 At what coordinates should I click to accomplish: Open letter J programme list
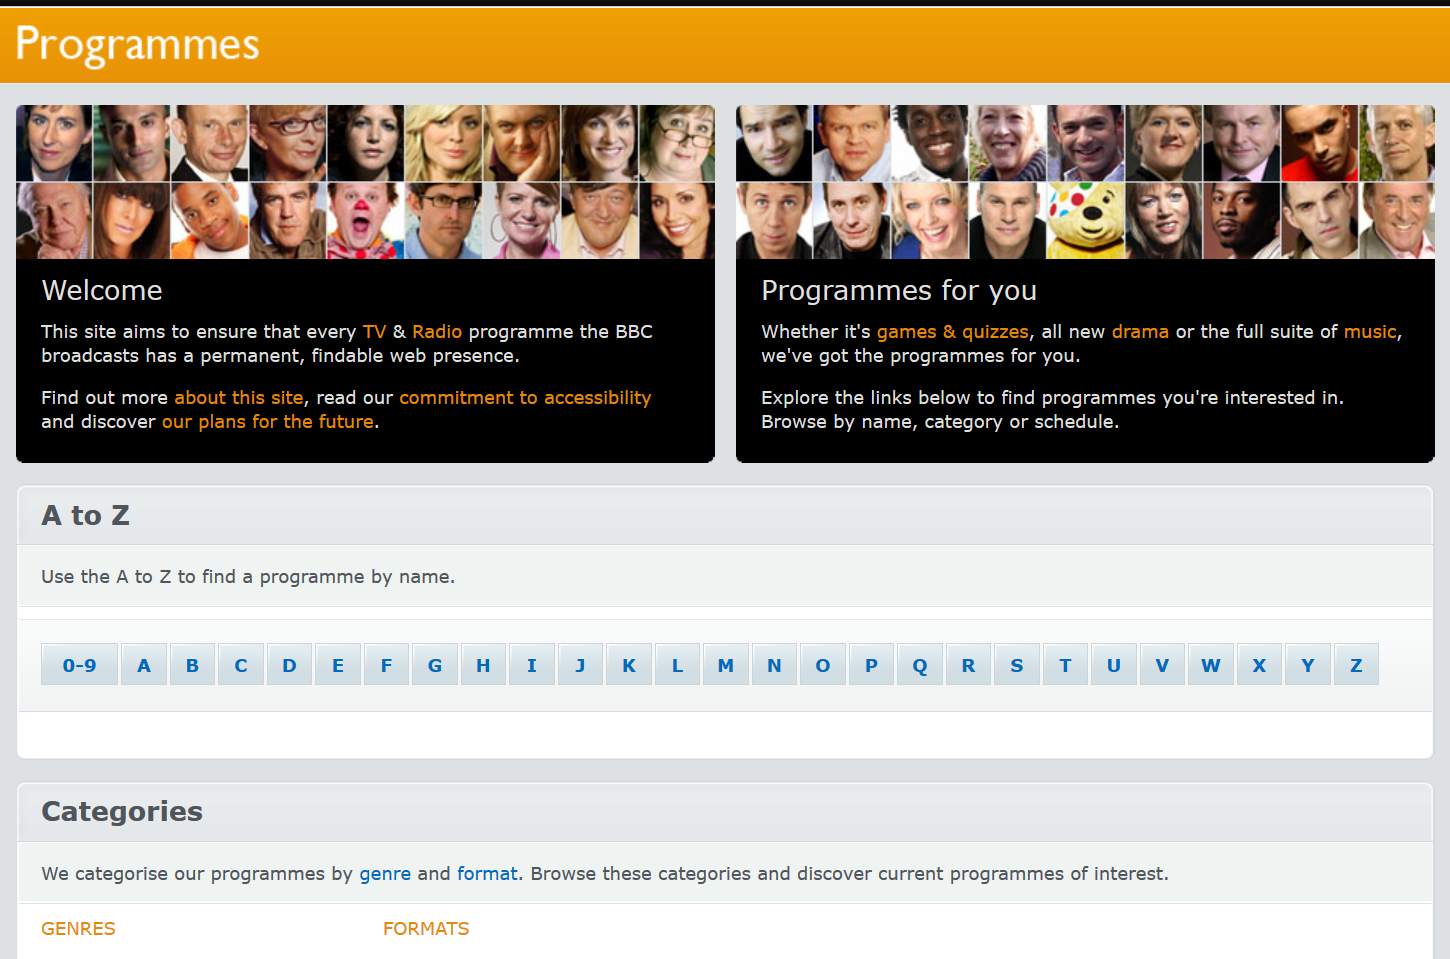580,665
